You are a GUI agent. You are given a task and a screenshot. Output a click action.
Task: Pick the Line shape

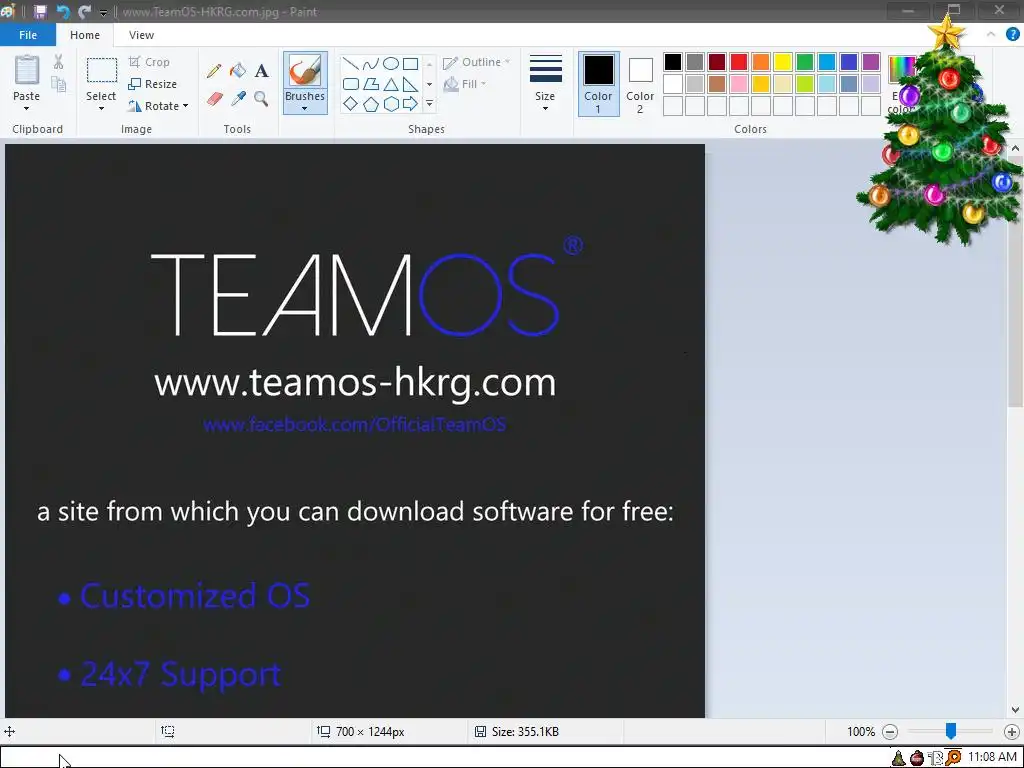(x=351, y=63)
